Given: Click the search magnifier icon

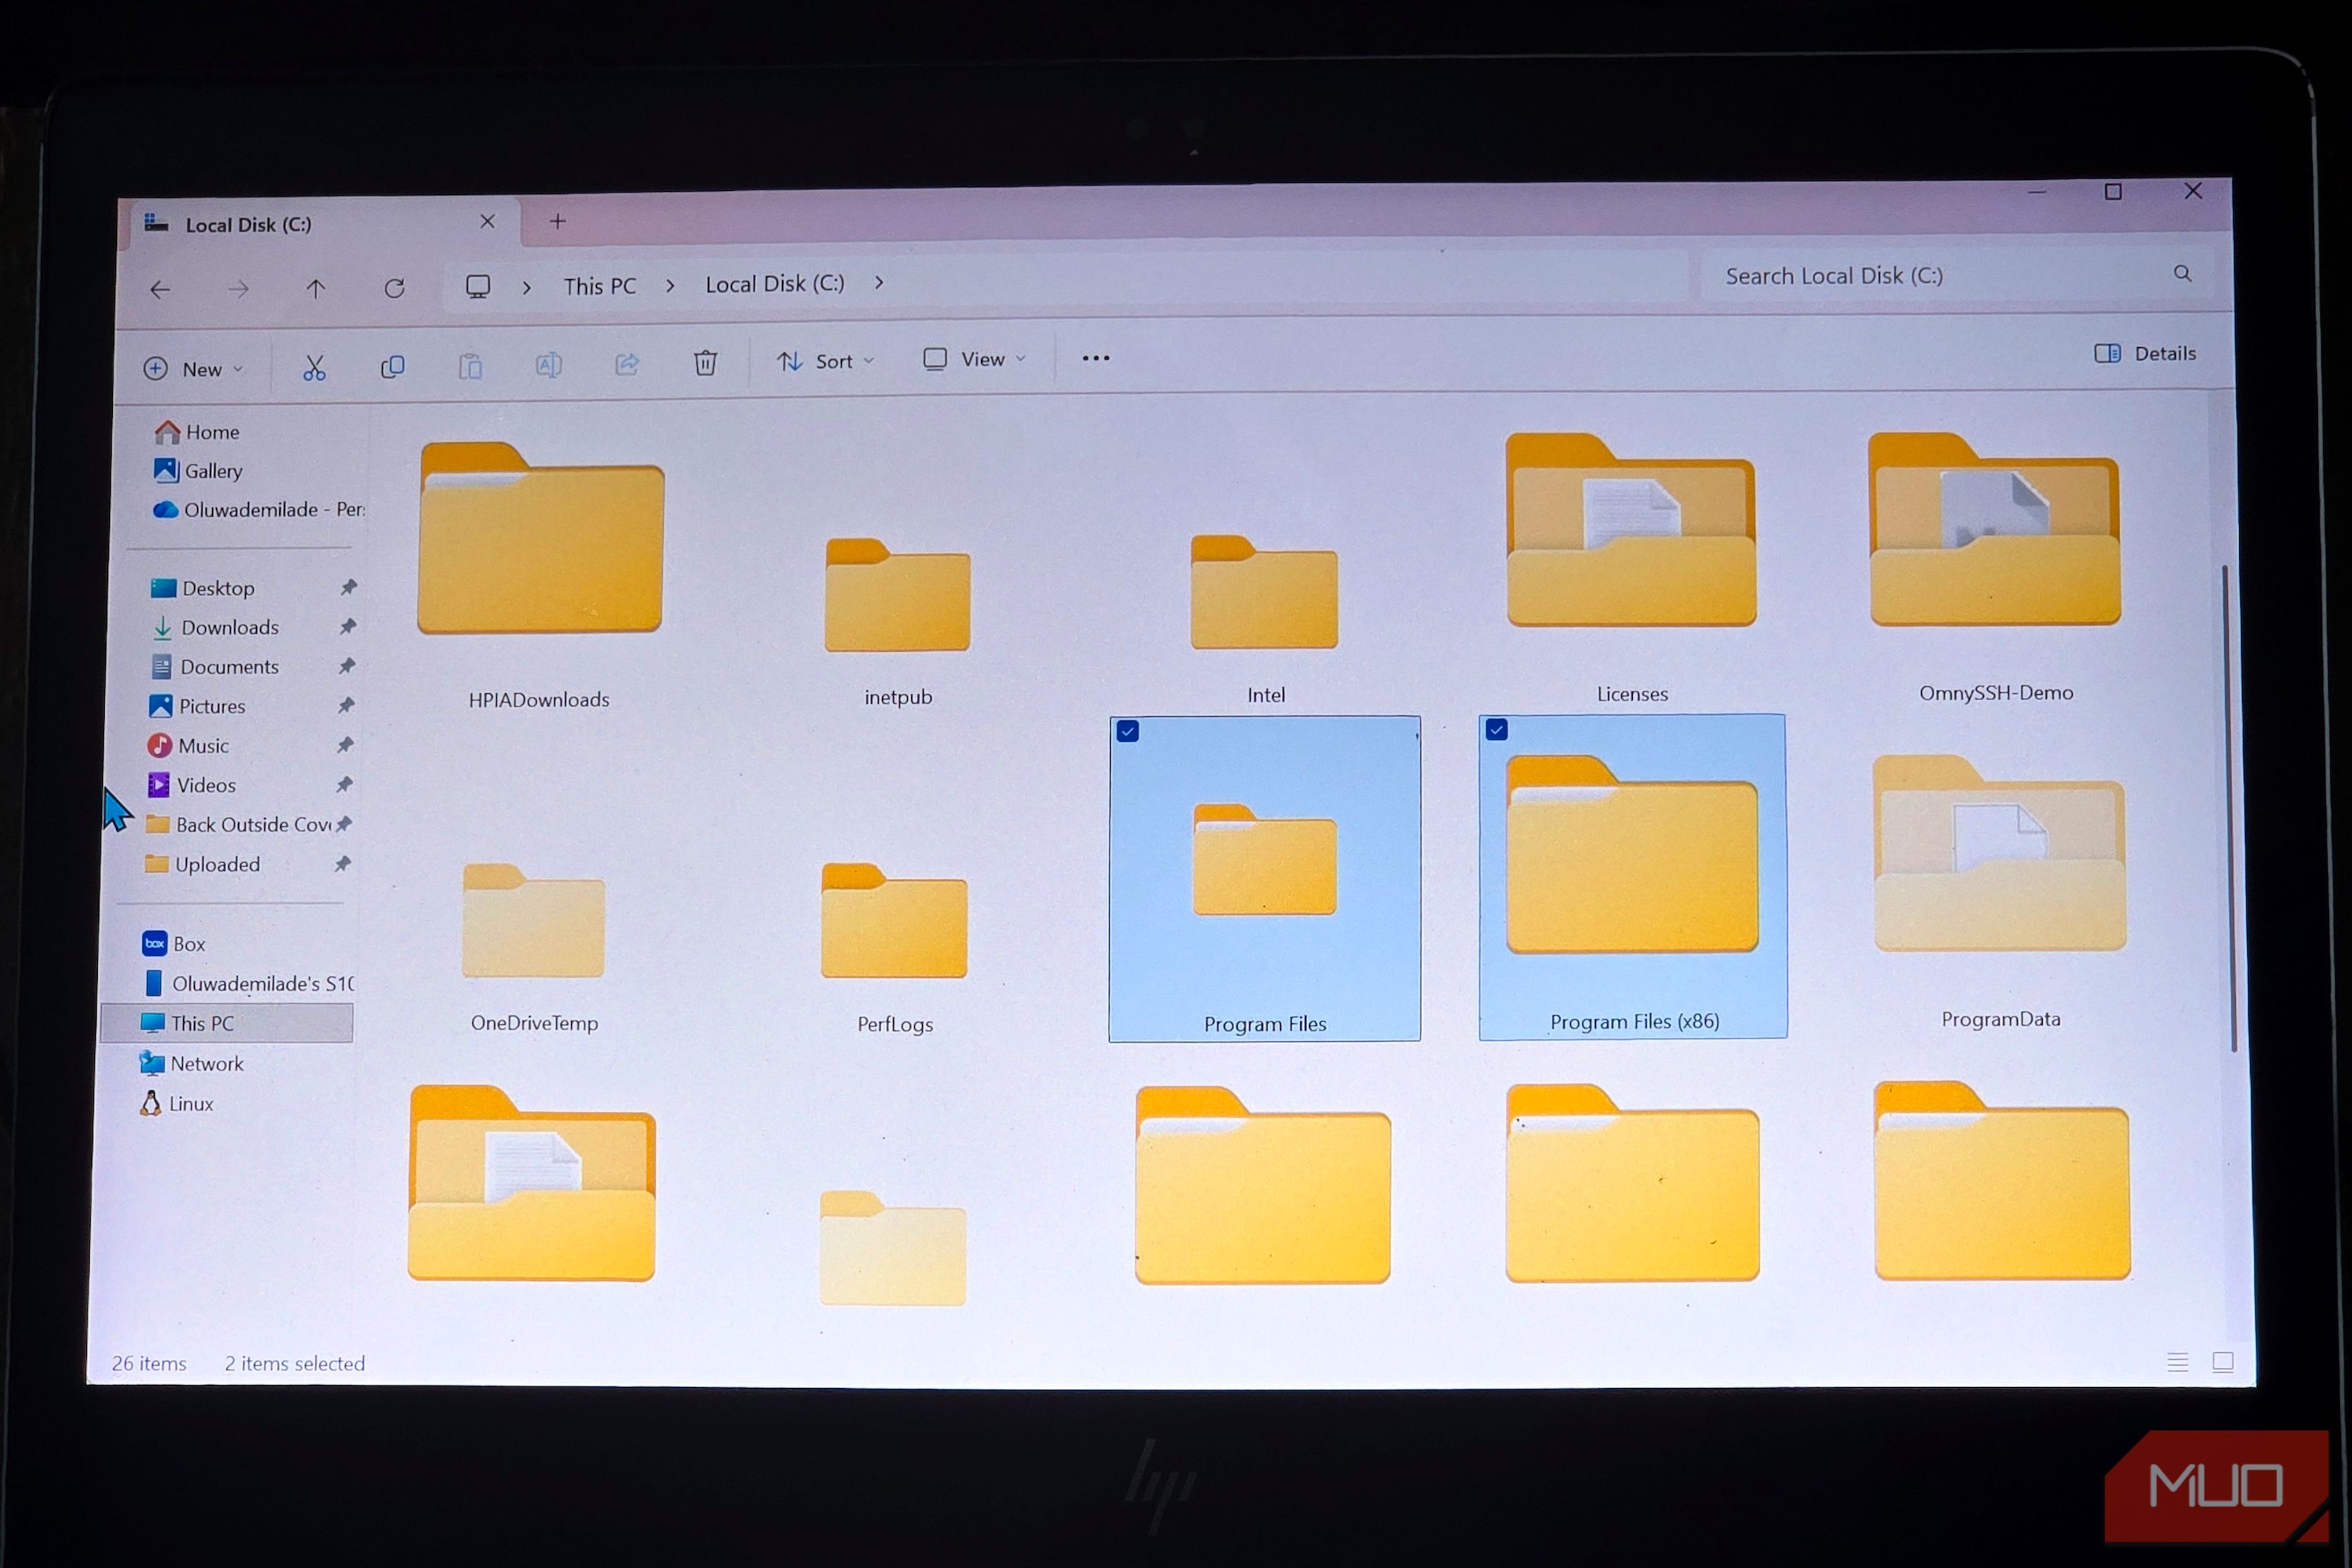Looking at the screenshot, I should point(2182,274).
